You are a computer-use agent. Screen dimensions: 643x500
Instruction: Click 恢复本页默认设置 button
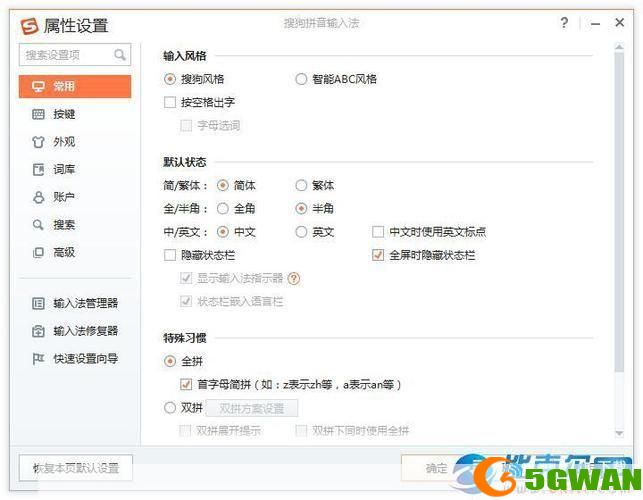pos(76,468)
